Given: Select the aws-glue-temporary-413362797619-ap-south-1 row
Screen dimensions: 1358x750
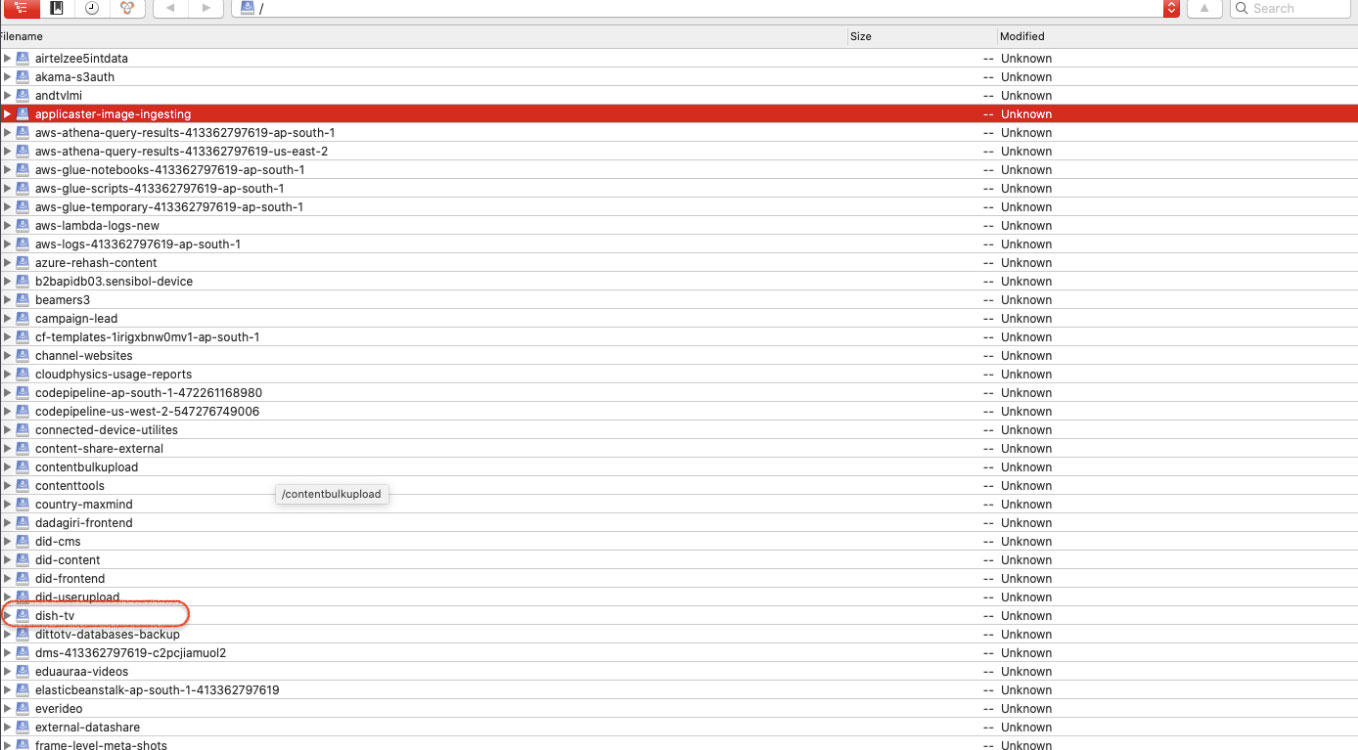Looking at the screenshot, I should (x=679, y=207).
